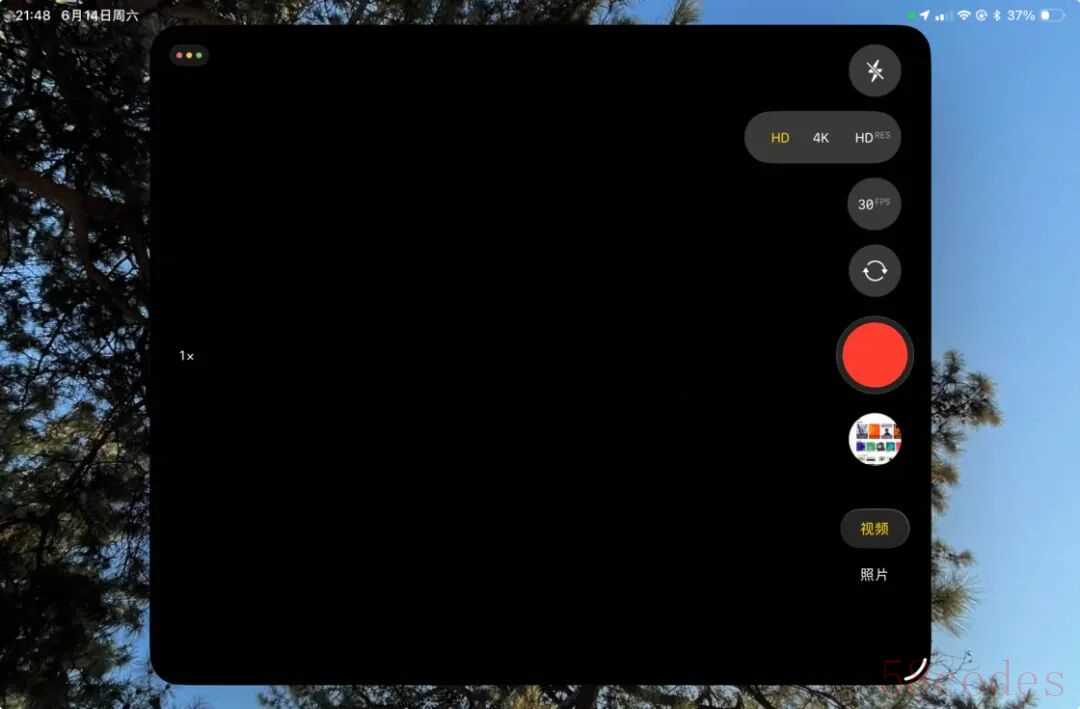Click the yellow minimize window dot
This screenshot has width=1080, height=709.
[189, 55]
